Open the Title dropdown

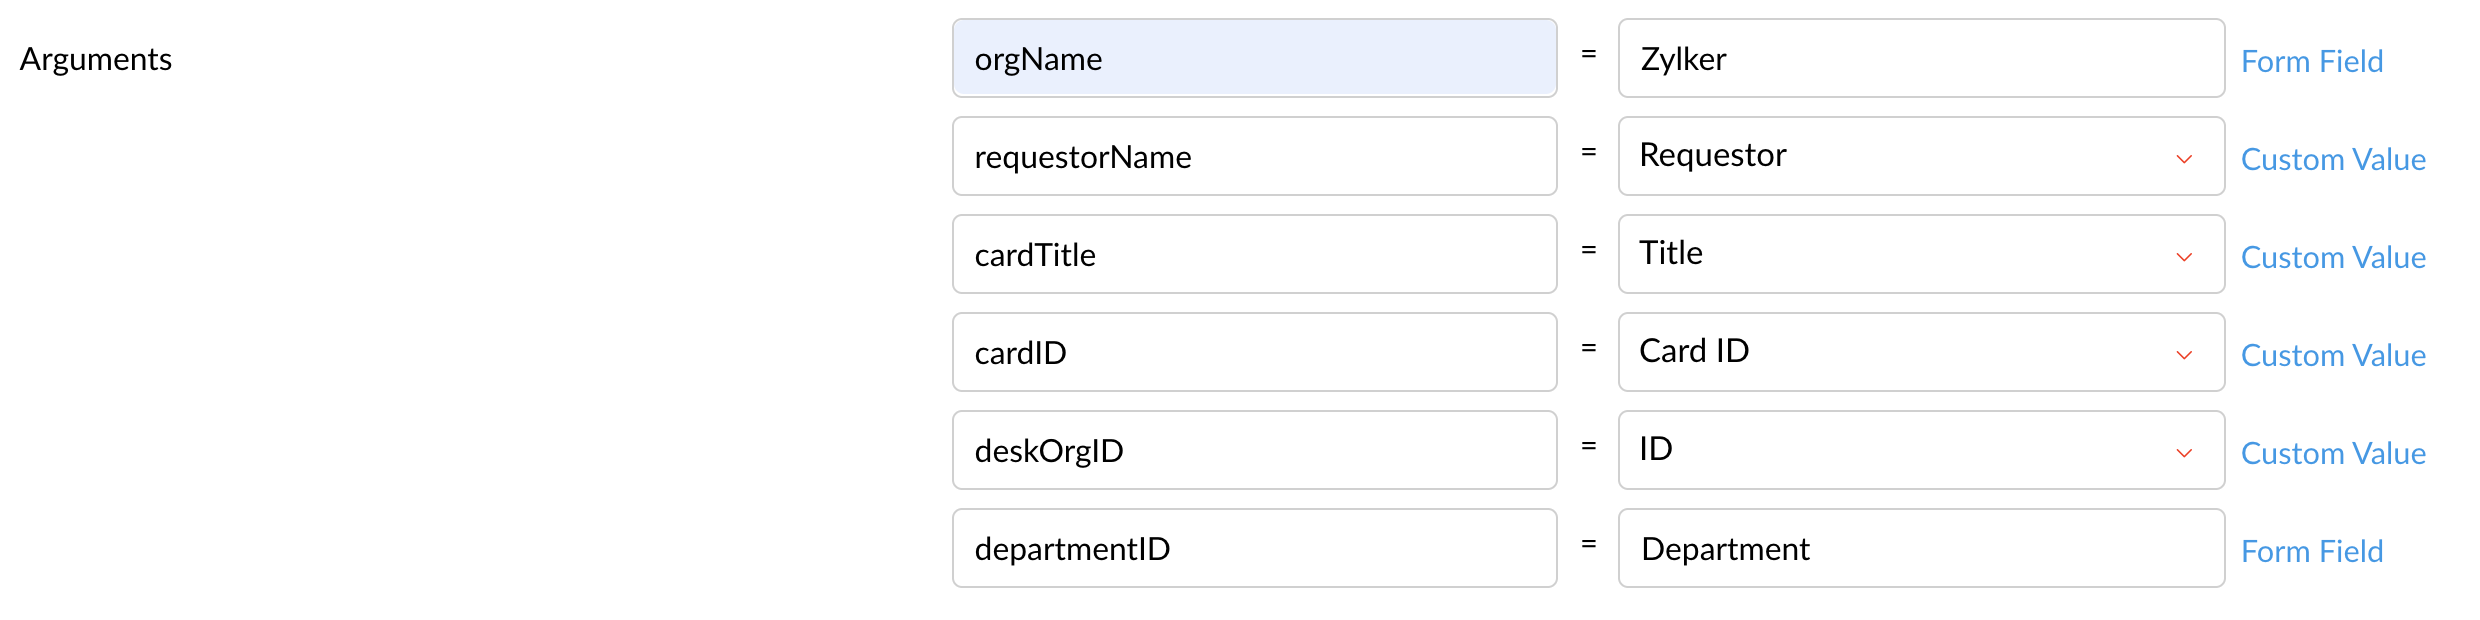click(x=1900, y=254)
